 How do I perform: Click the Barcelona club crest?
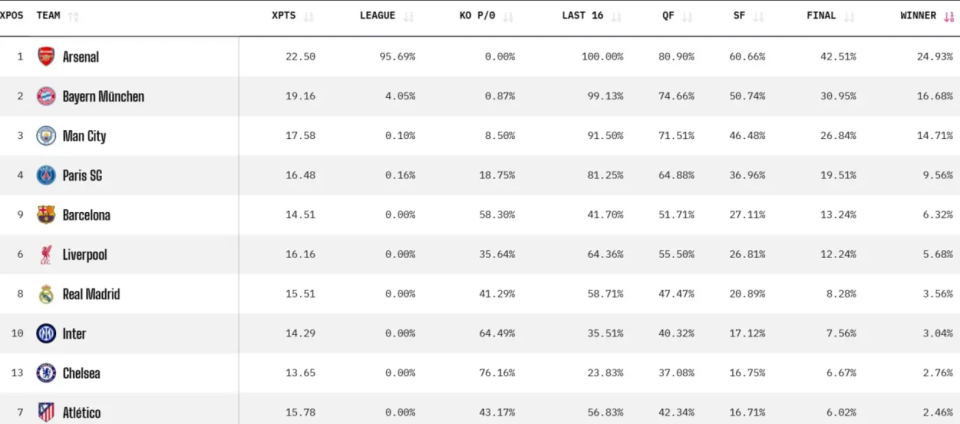(46, 215)
